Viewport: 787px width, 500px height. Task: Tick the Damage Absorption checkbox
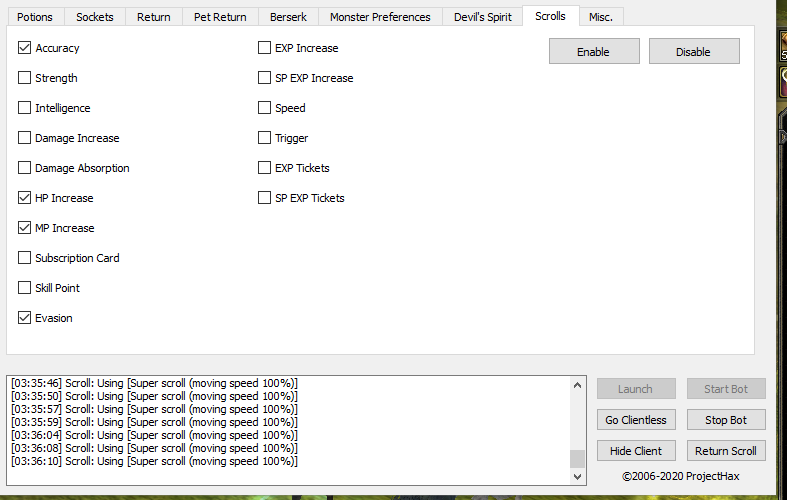[25, 168]
